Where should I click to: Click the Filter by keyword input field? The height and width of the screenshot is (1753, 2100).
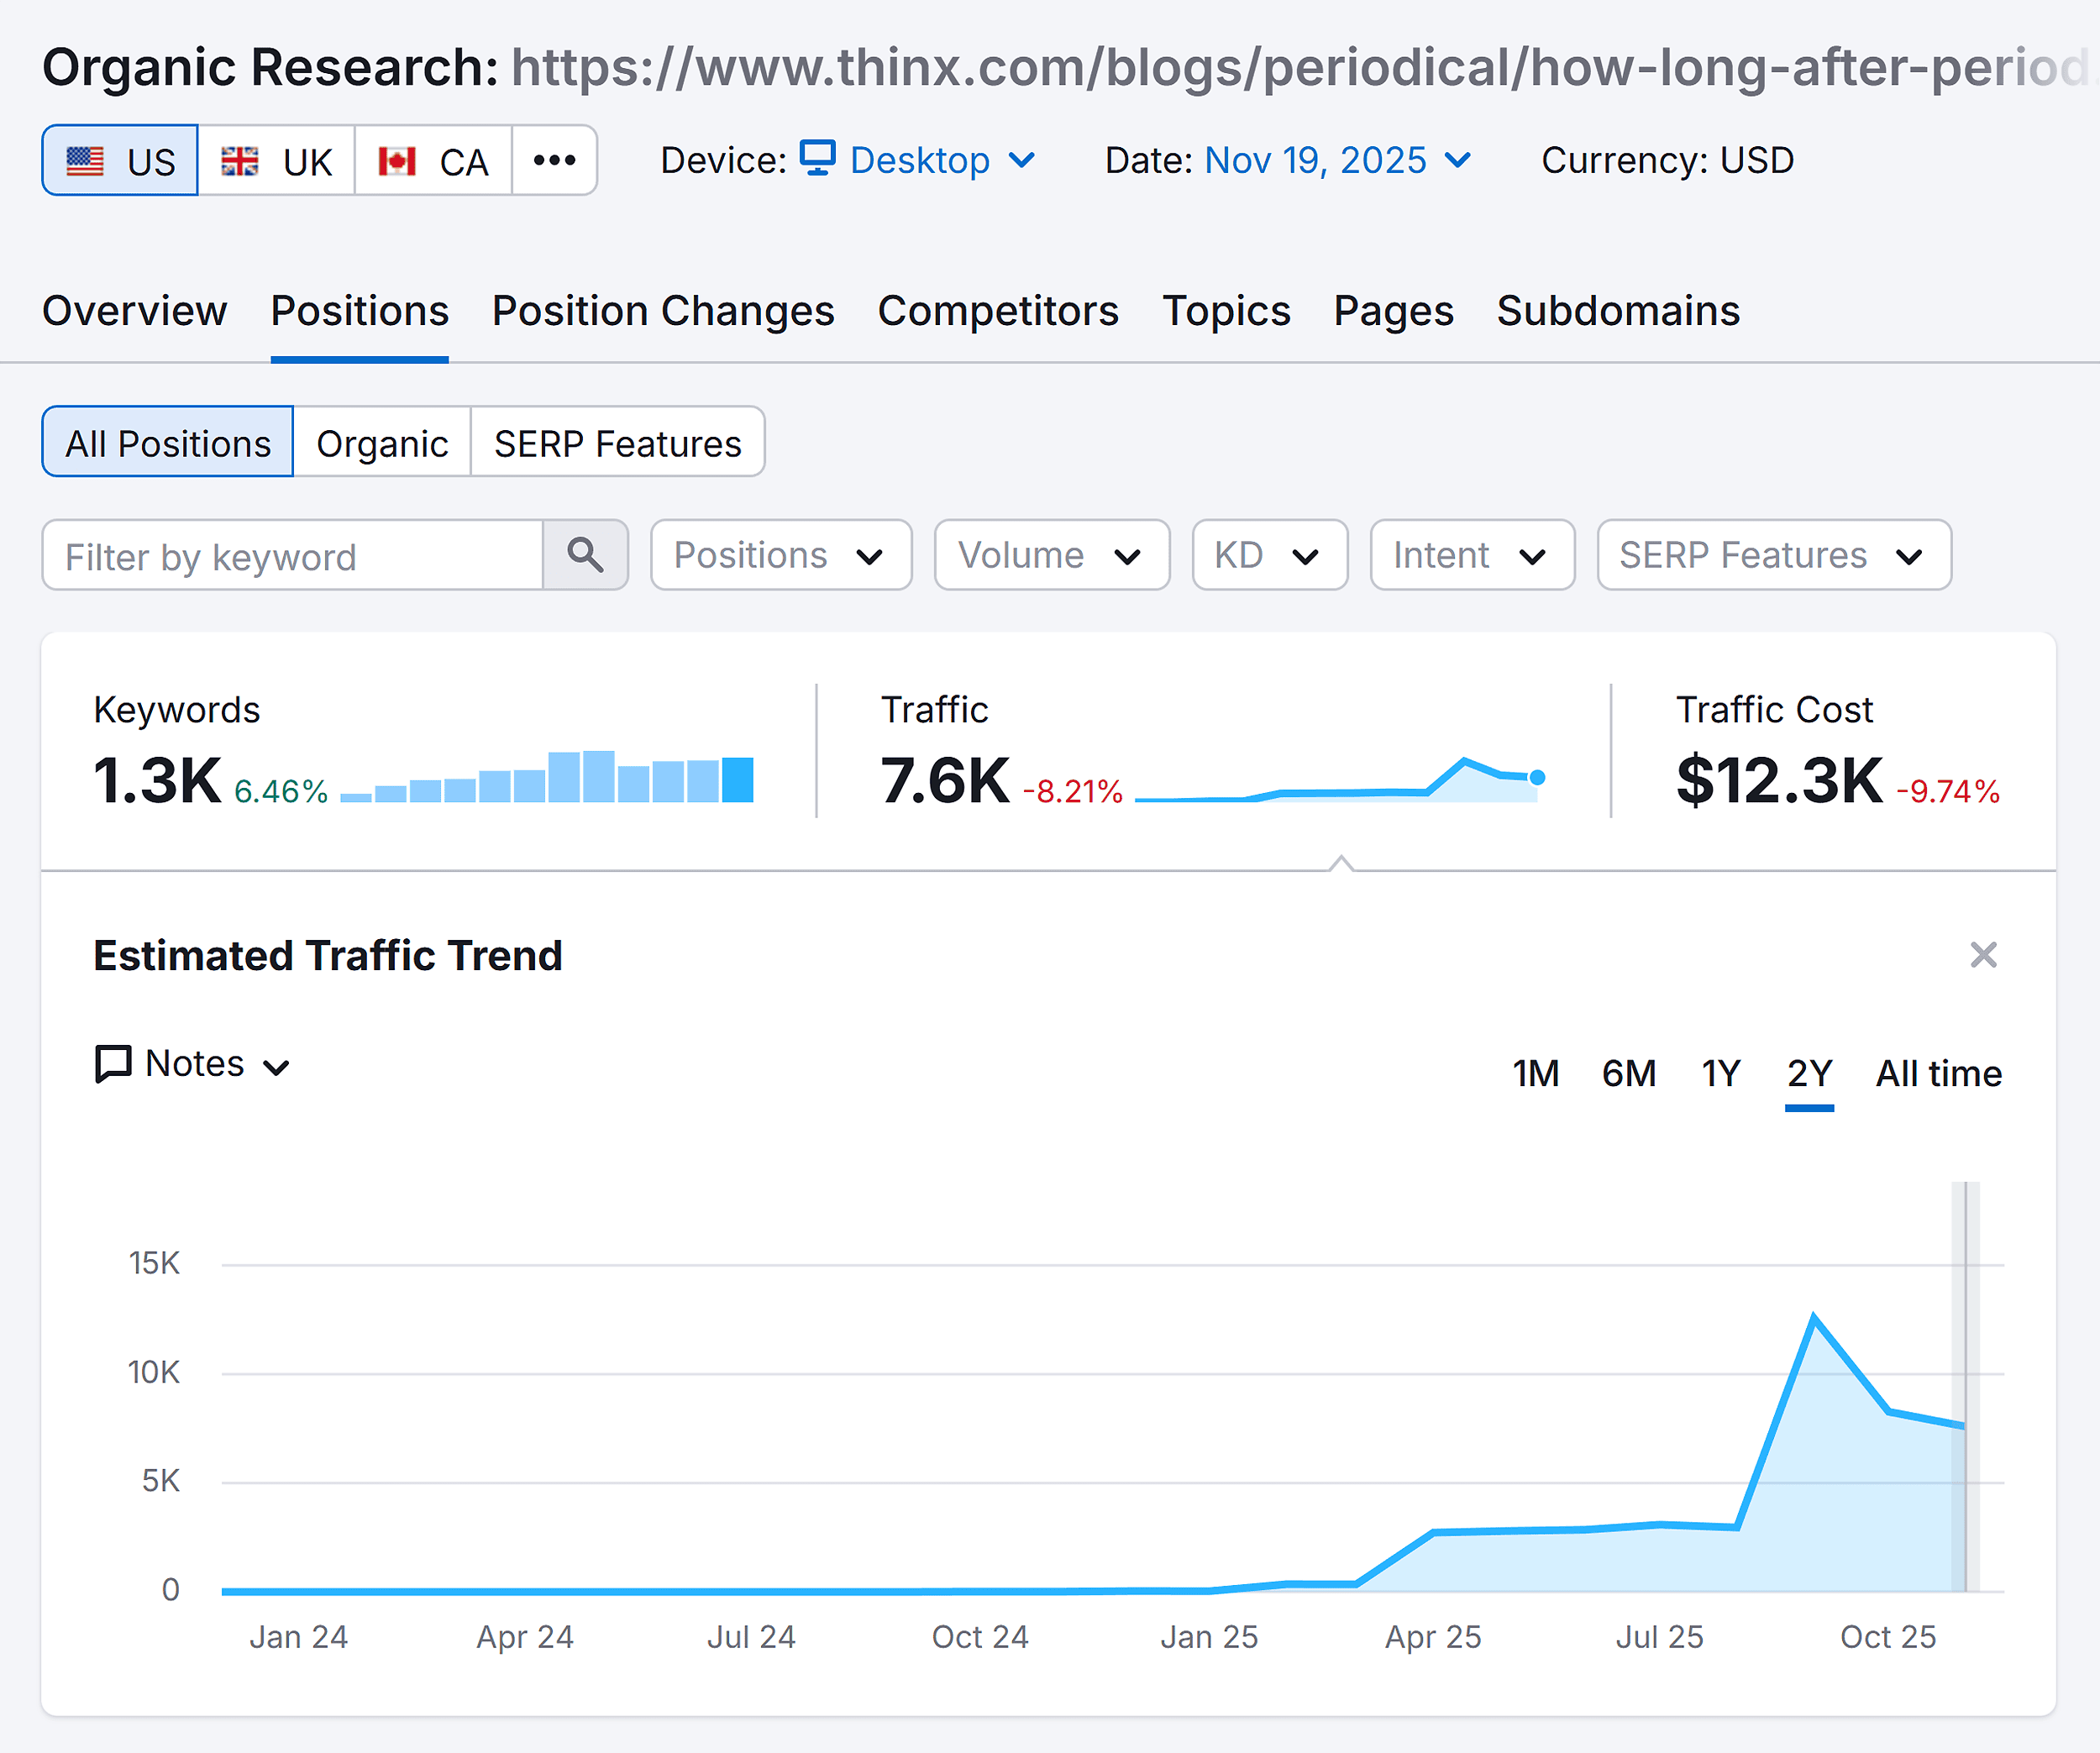[x=290, y=556]
